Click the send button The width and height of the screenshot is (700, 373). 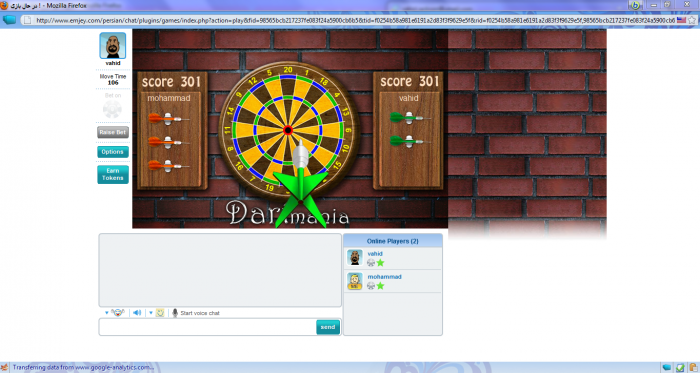click(x=328, y=327)
